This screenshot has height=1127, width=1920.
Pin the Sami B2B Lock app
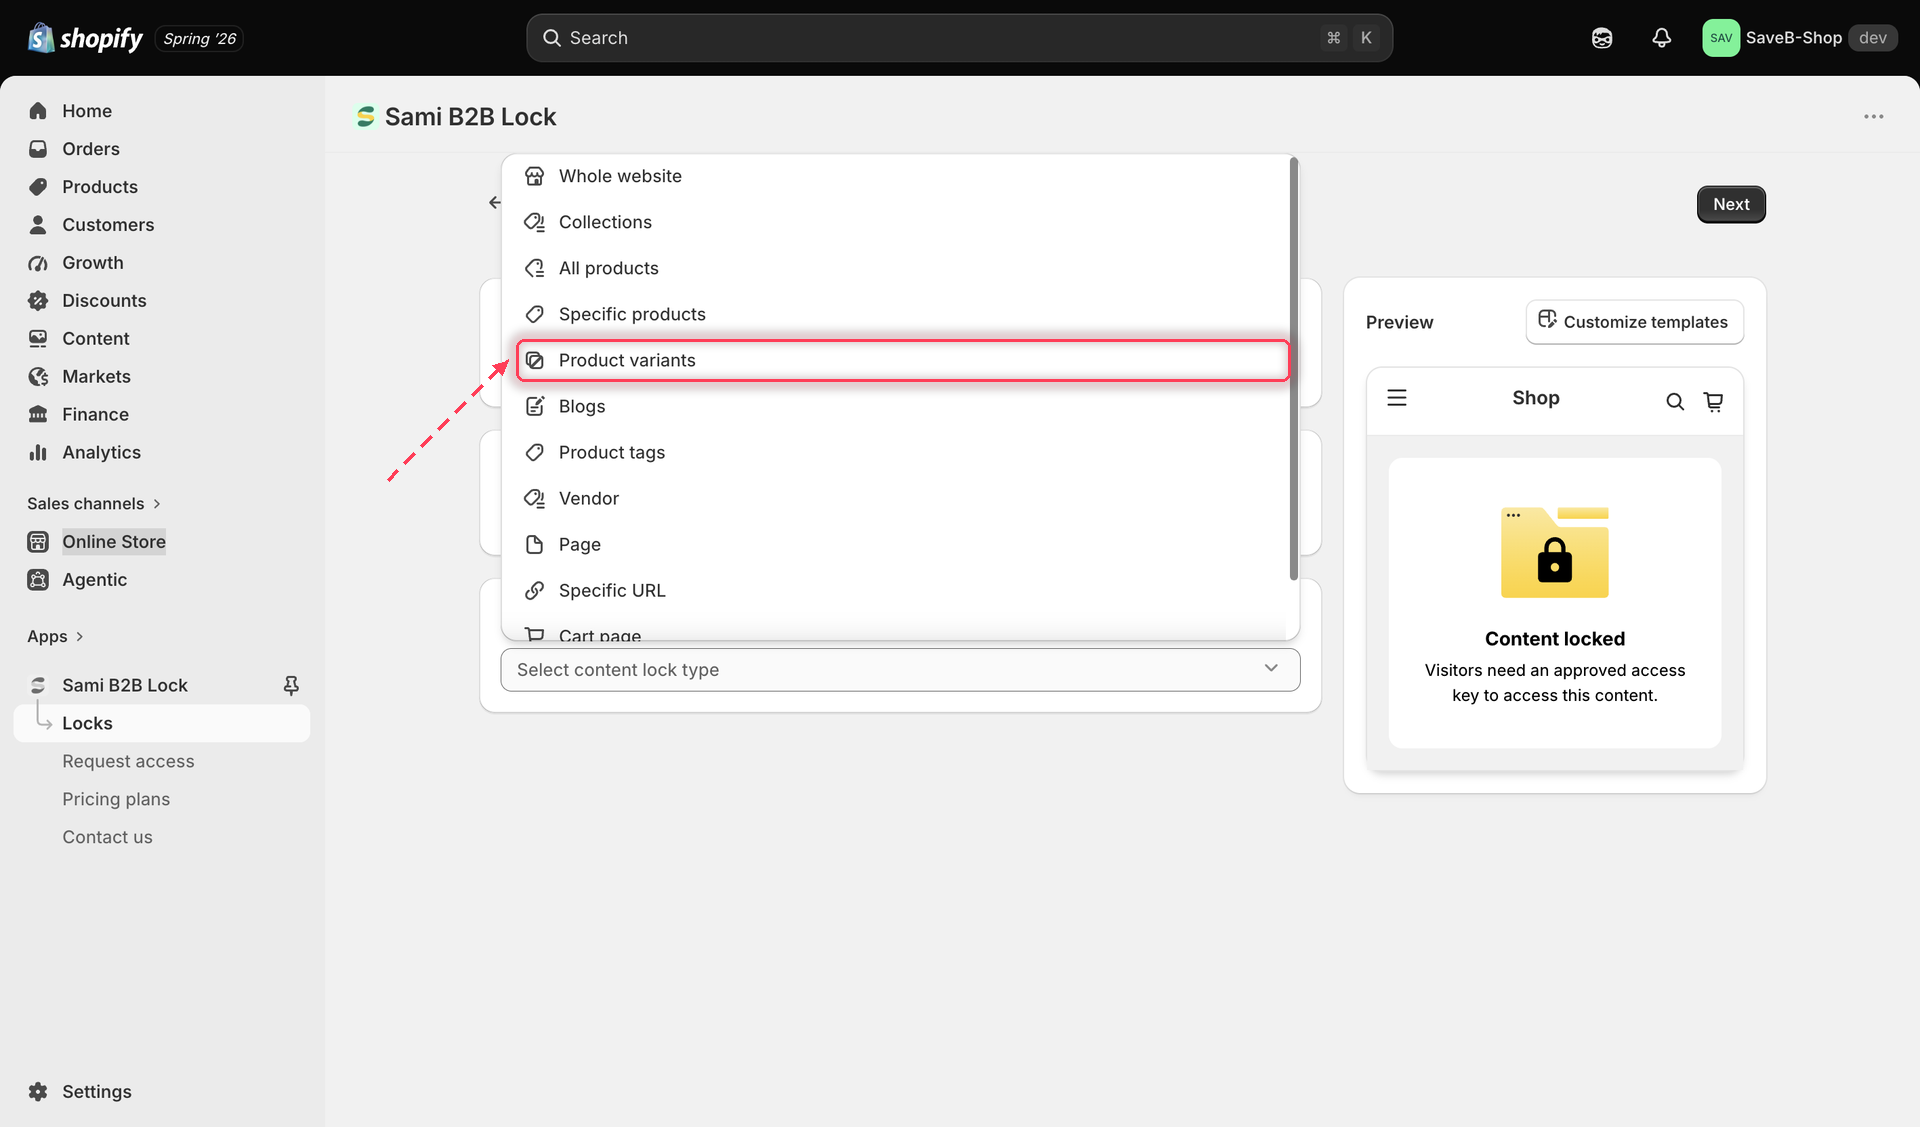[291, 685]
